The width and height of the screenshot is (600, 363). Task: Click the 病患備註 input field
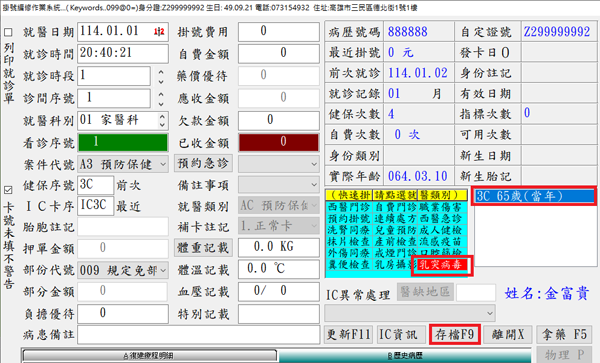click(199, 335)
